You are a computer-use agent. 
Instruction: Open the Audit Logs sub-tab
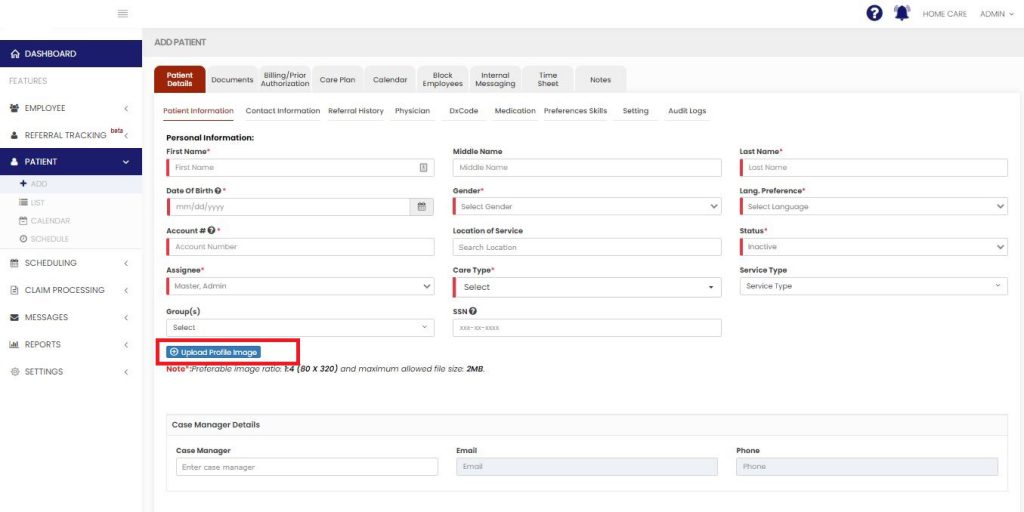pos(687,111)
